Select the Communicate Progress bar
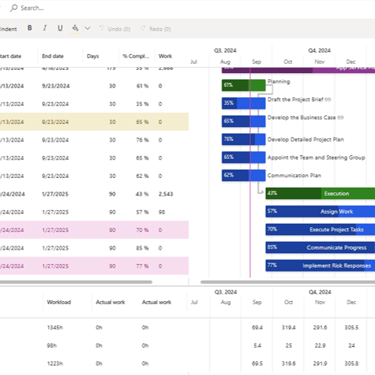 pos(320,247)
